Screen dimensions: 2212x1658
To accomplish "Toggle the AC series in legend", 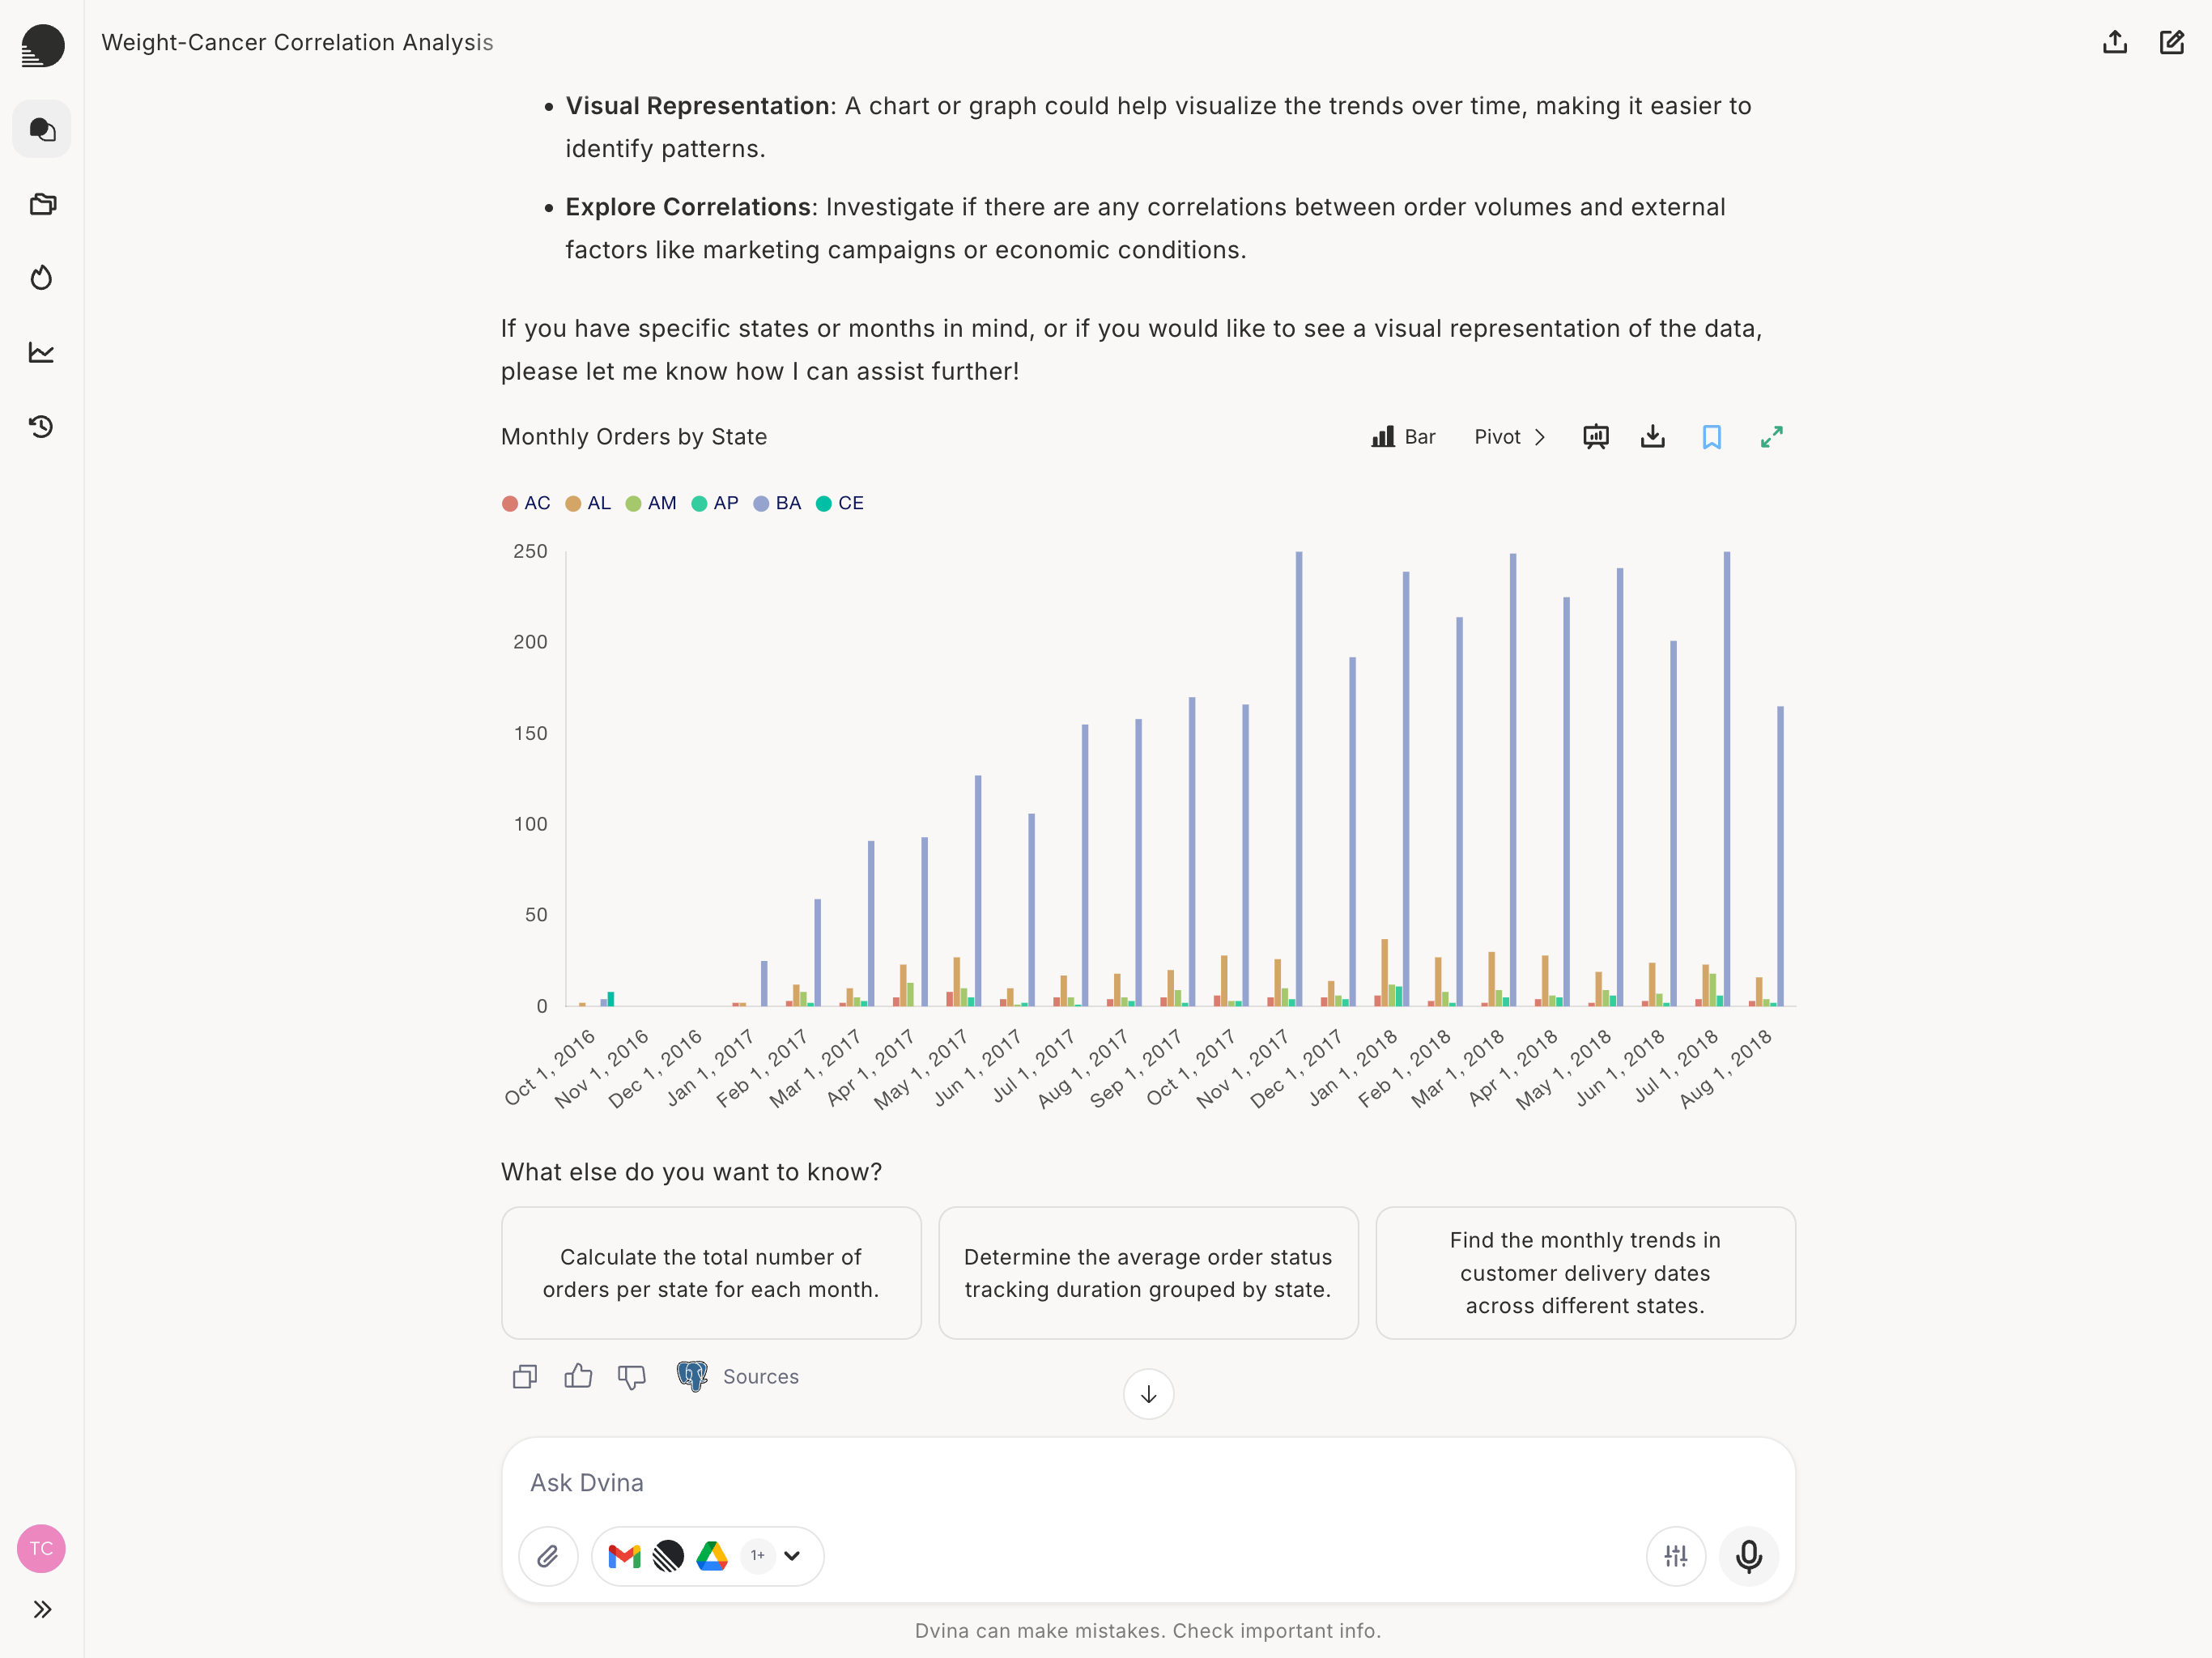I will click(x=526, y=503).
